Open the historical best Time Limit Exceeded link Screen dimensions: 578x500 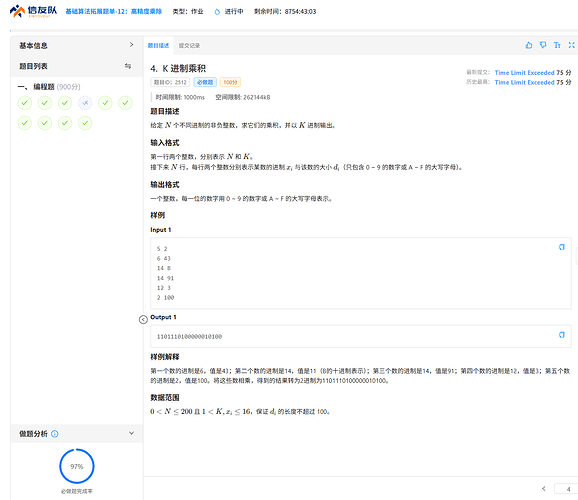(524, 82)
